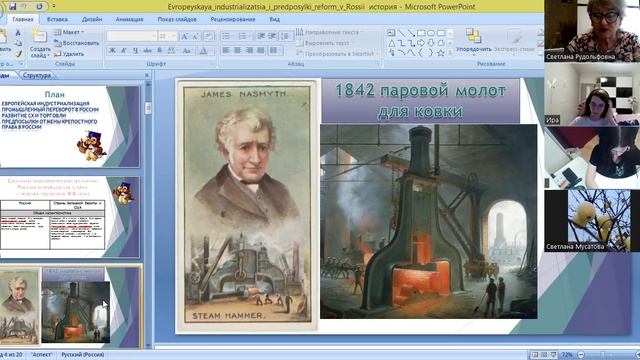The height and width of the screenshot is (360, 640).
Task: Select the План slide thumbnail
Action: tap(69, 126)
